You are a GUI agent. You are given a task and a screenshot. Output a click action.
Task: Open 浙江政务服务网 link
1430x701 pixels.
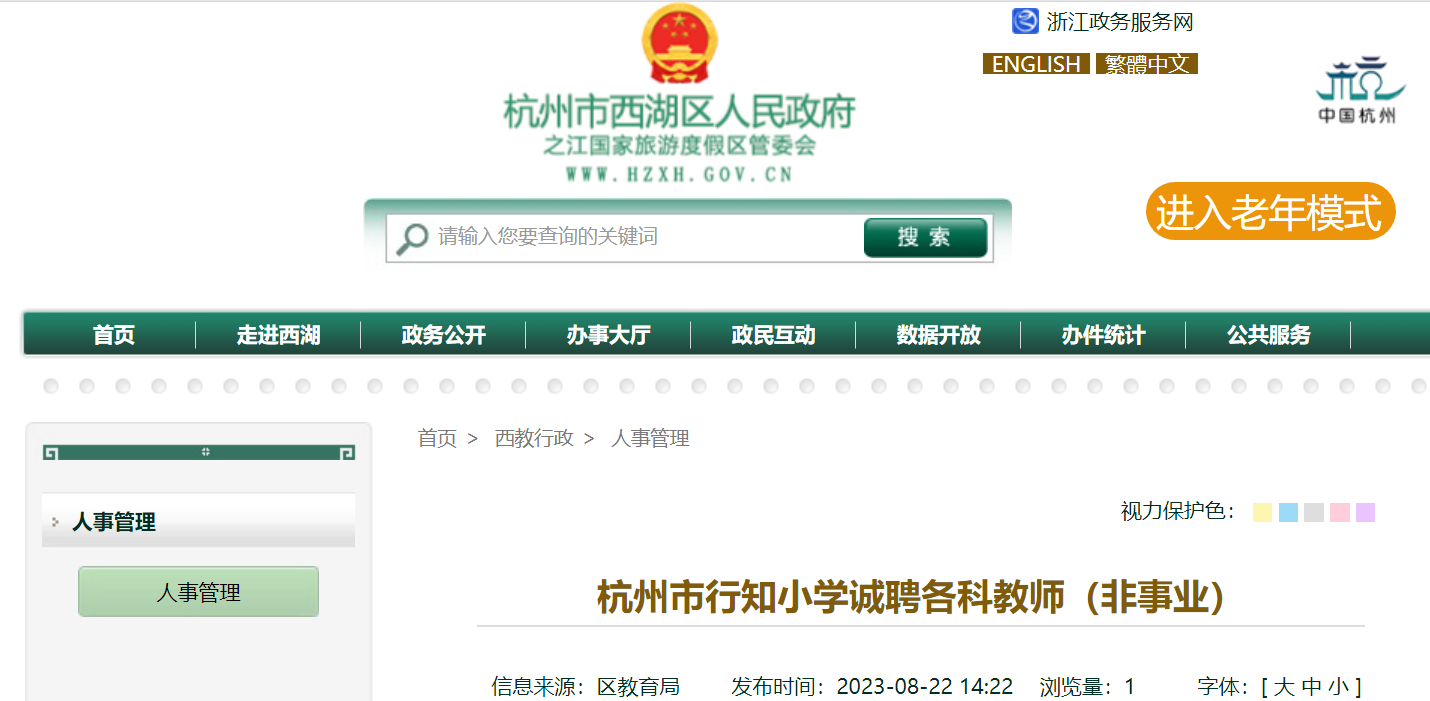point(1120,22)
